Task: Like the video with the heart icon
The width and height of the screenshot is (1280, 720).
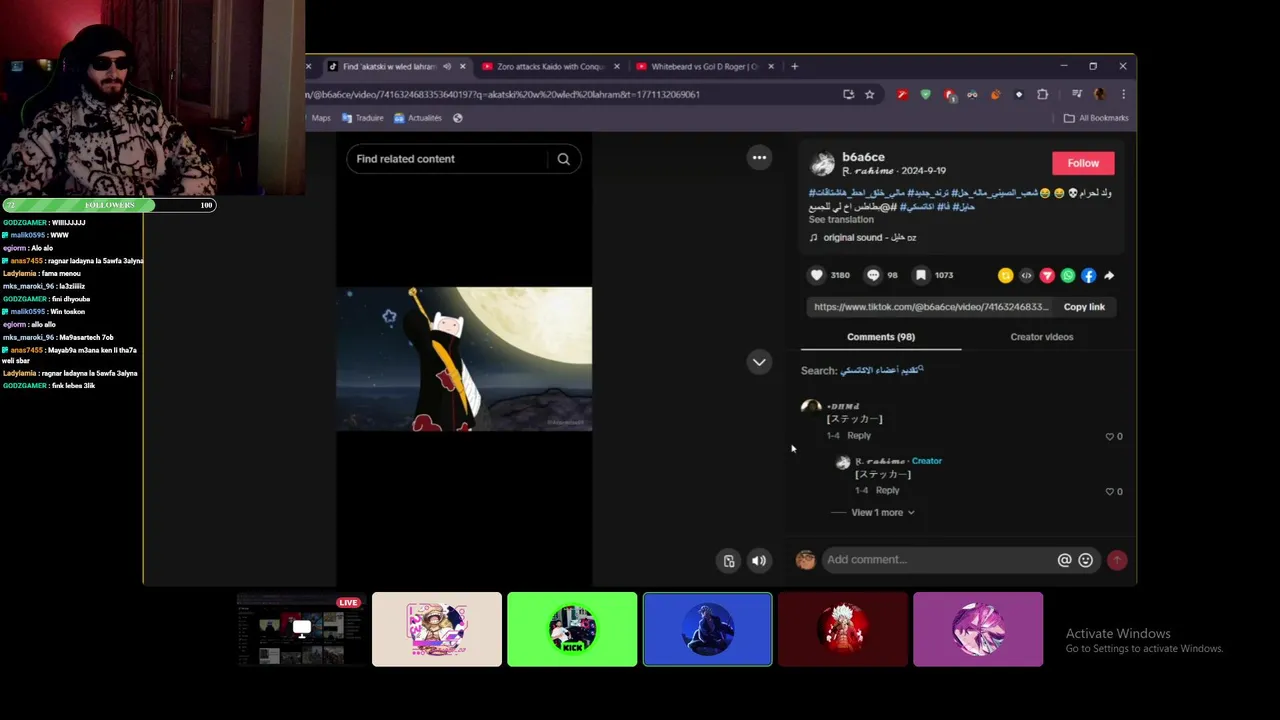Action: coord(816,275)
